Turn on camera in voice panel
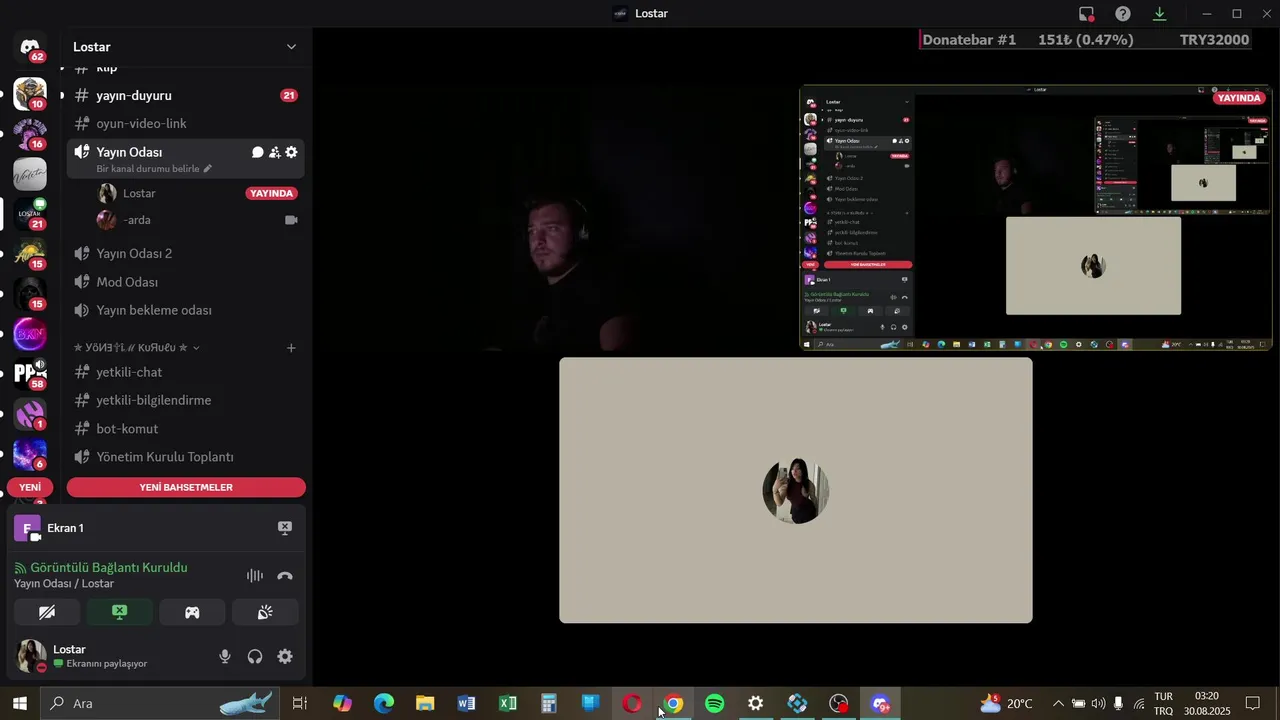This screenshot has width=1280, height=720. click(47, 612)
